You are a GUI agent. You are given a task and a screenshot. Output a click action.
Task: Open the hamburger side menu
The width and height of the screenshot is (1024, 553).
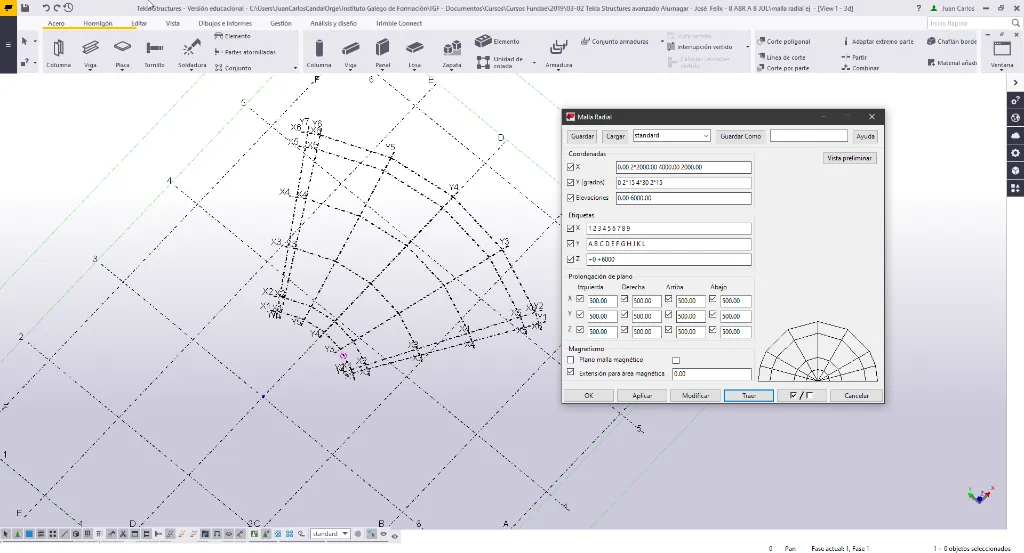click(x=8, y=45)
